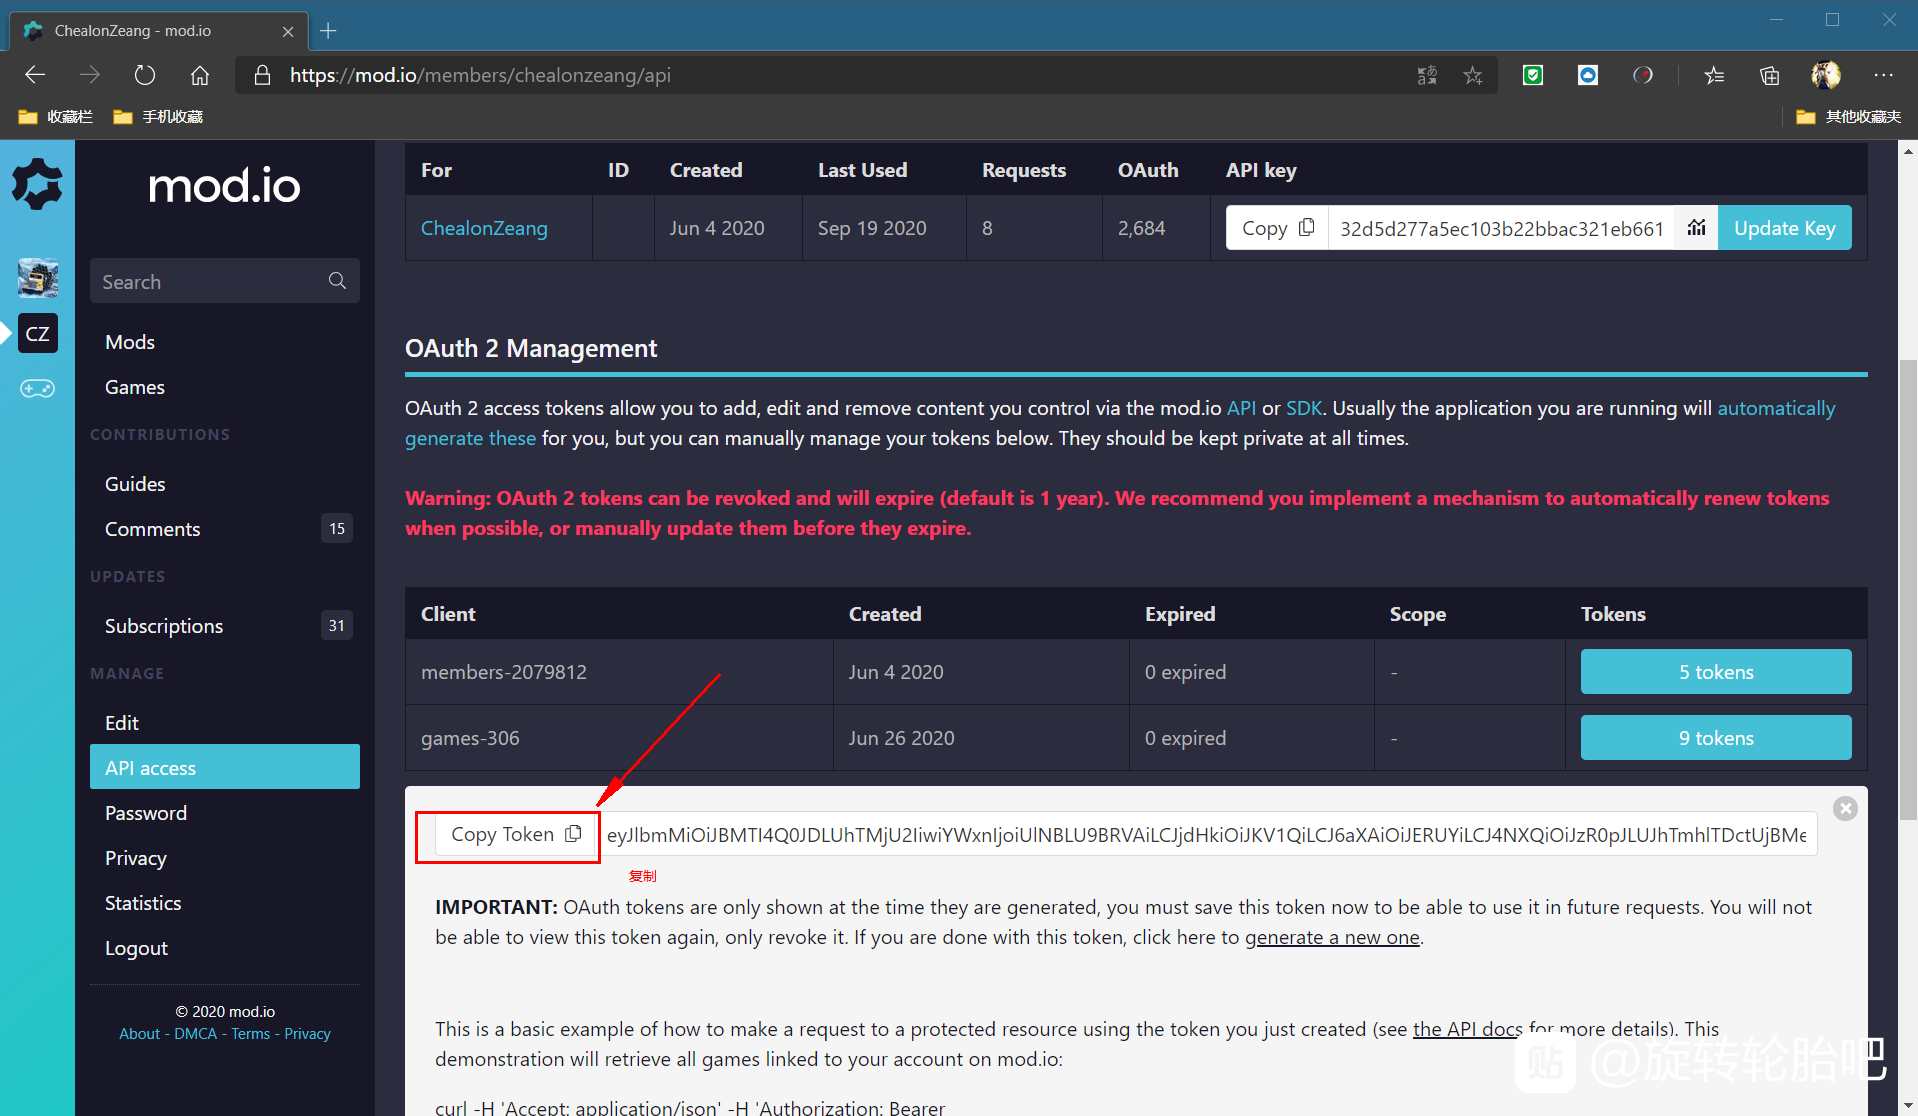Open the SDK link in OAuth description
This screenshot has height=1116, width=1918.
click(1303, 408)
